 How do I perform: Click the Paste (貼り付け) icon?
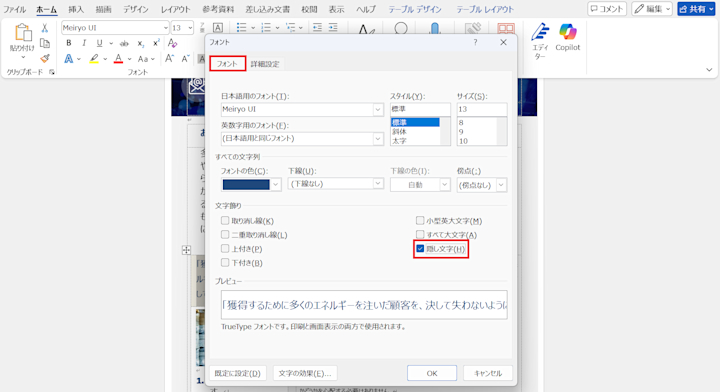22,33
